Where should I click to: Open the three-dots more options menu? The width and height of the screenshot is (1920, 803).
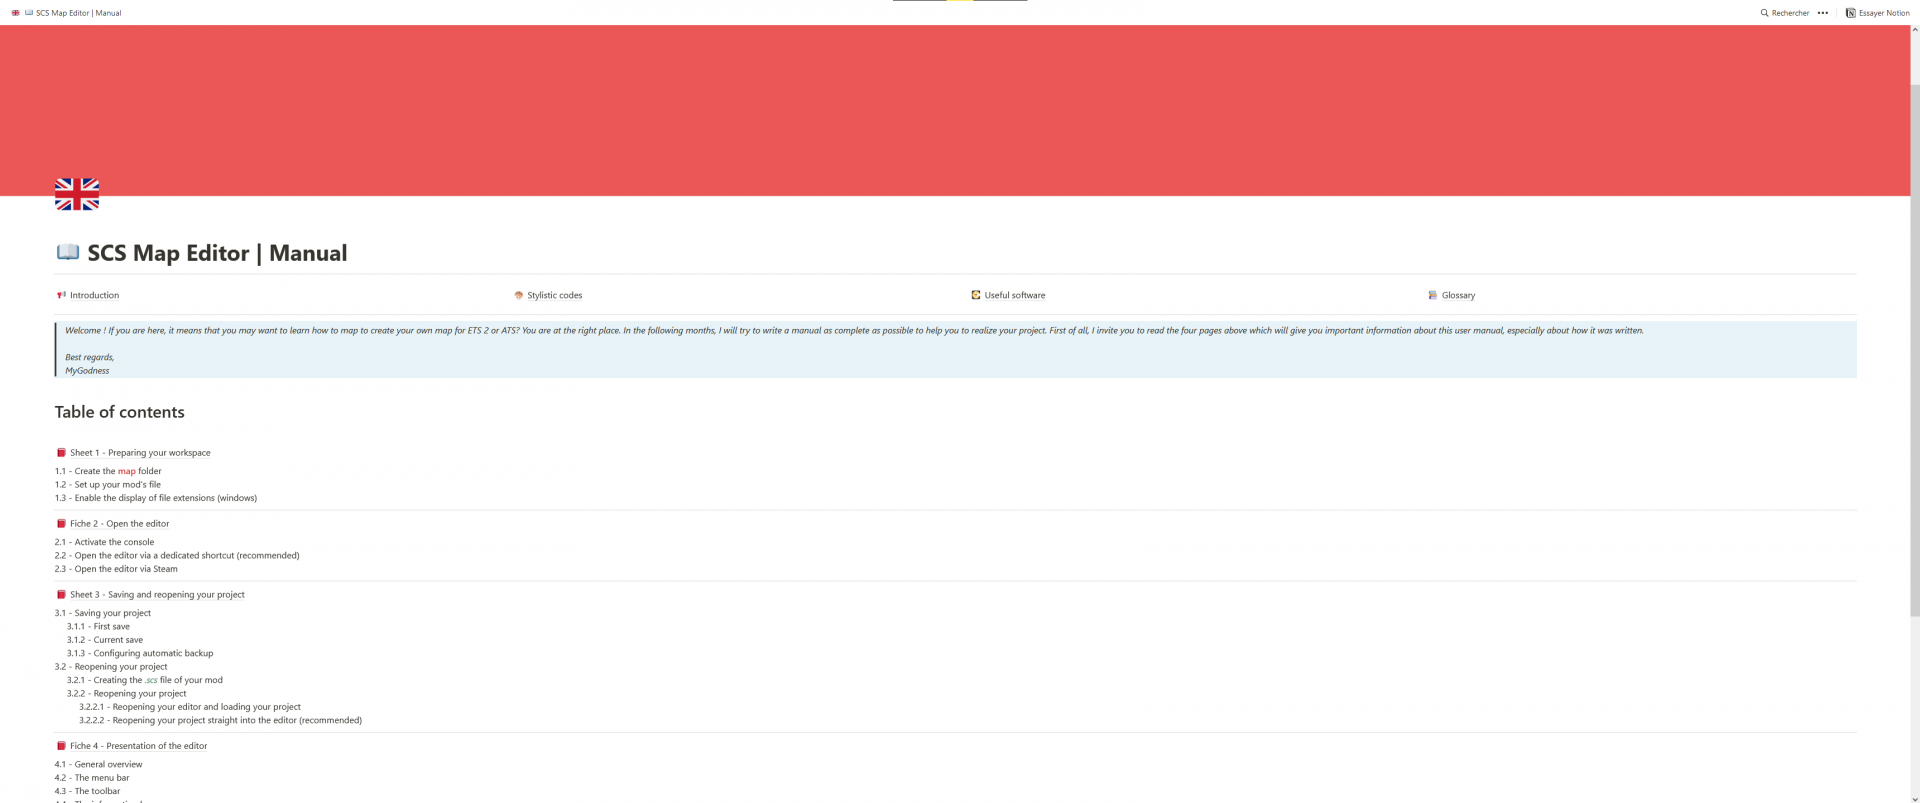click(x=1823, y=13)
